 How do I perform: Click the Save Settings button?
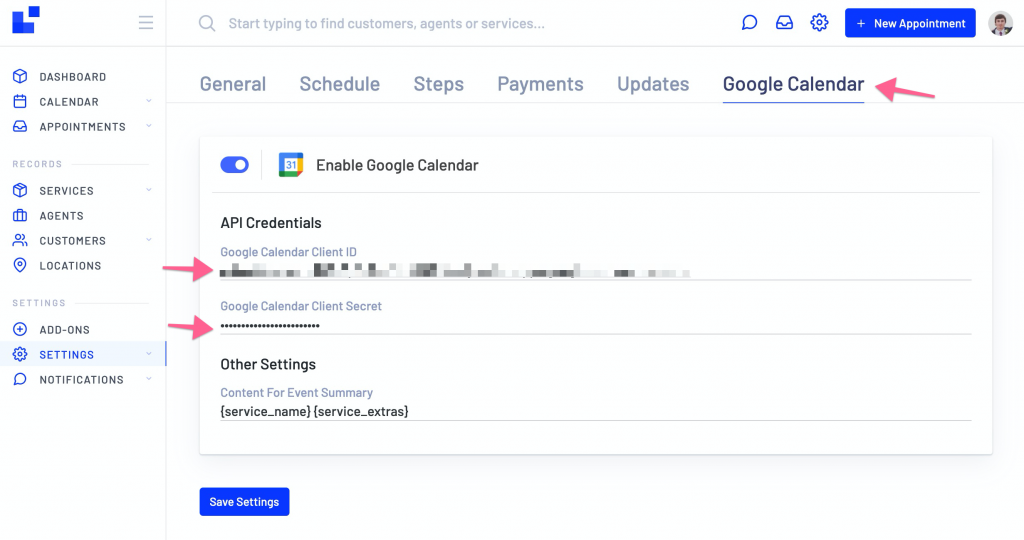click(244, 501)
